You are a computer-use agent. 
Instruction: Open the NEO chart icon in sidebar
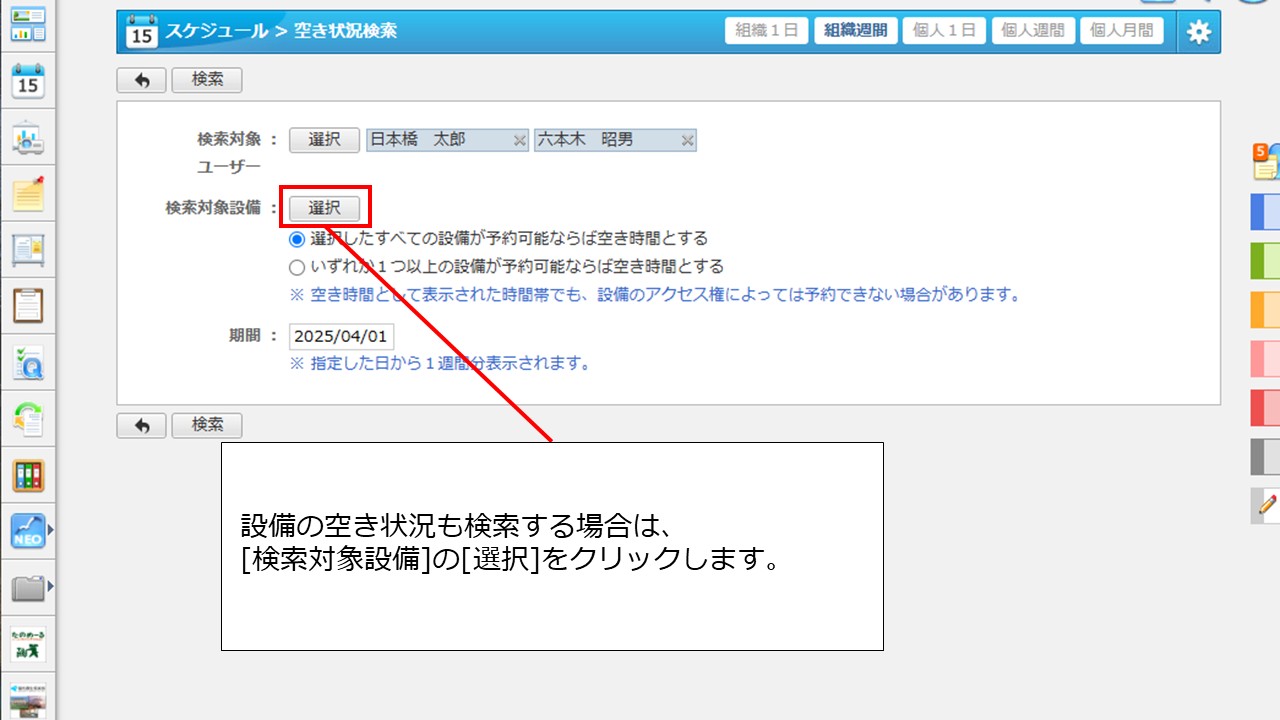(x=28, y=532)
